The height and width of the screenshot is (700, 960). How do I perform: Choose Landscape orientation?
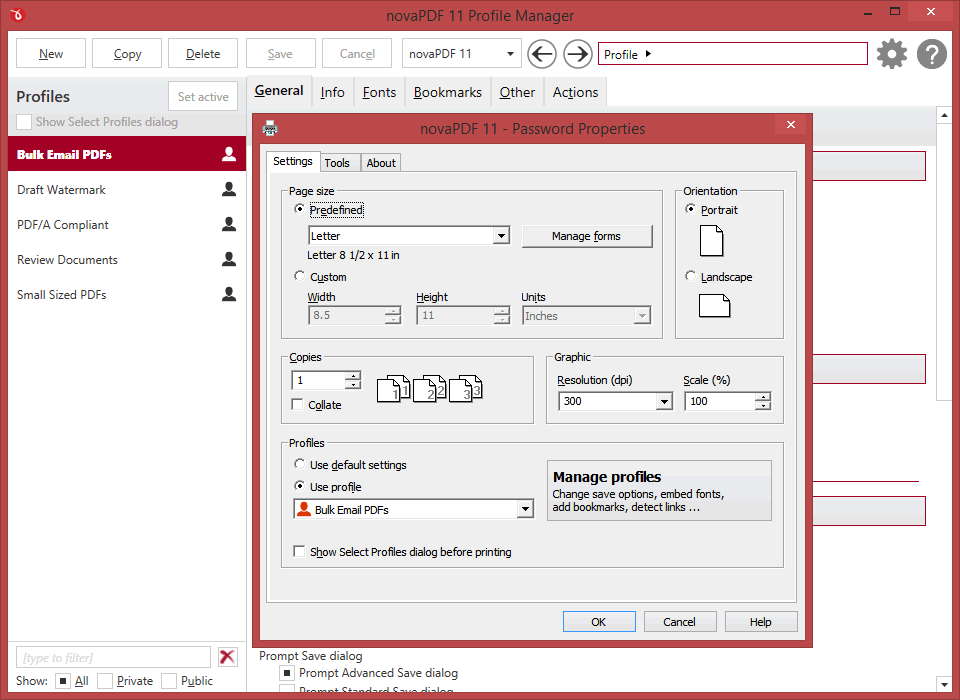(690, 276)
